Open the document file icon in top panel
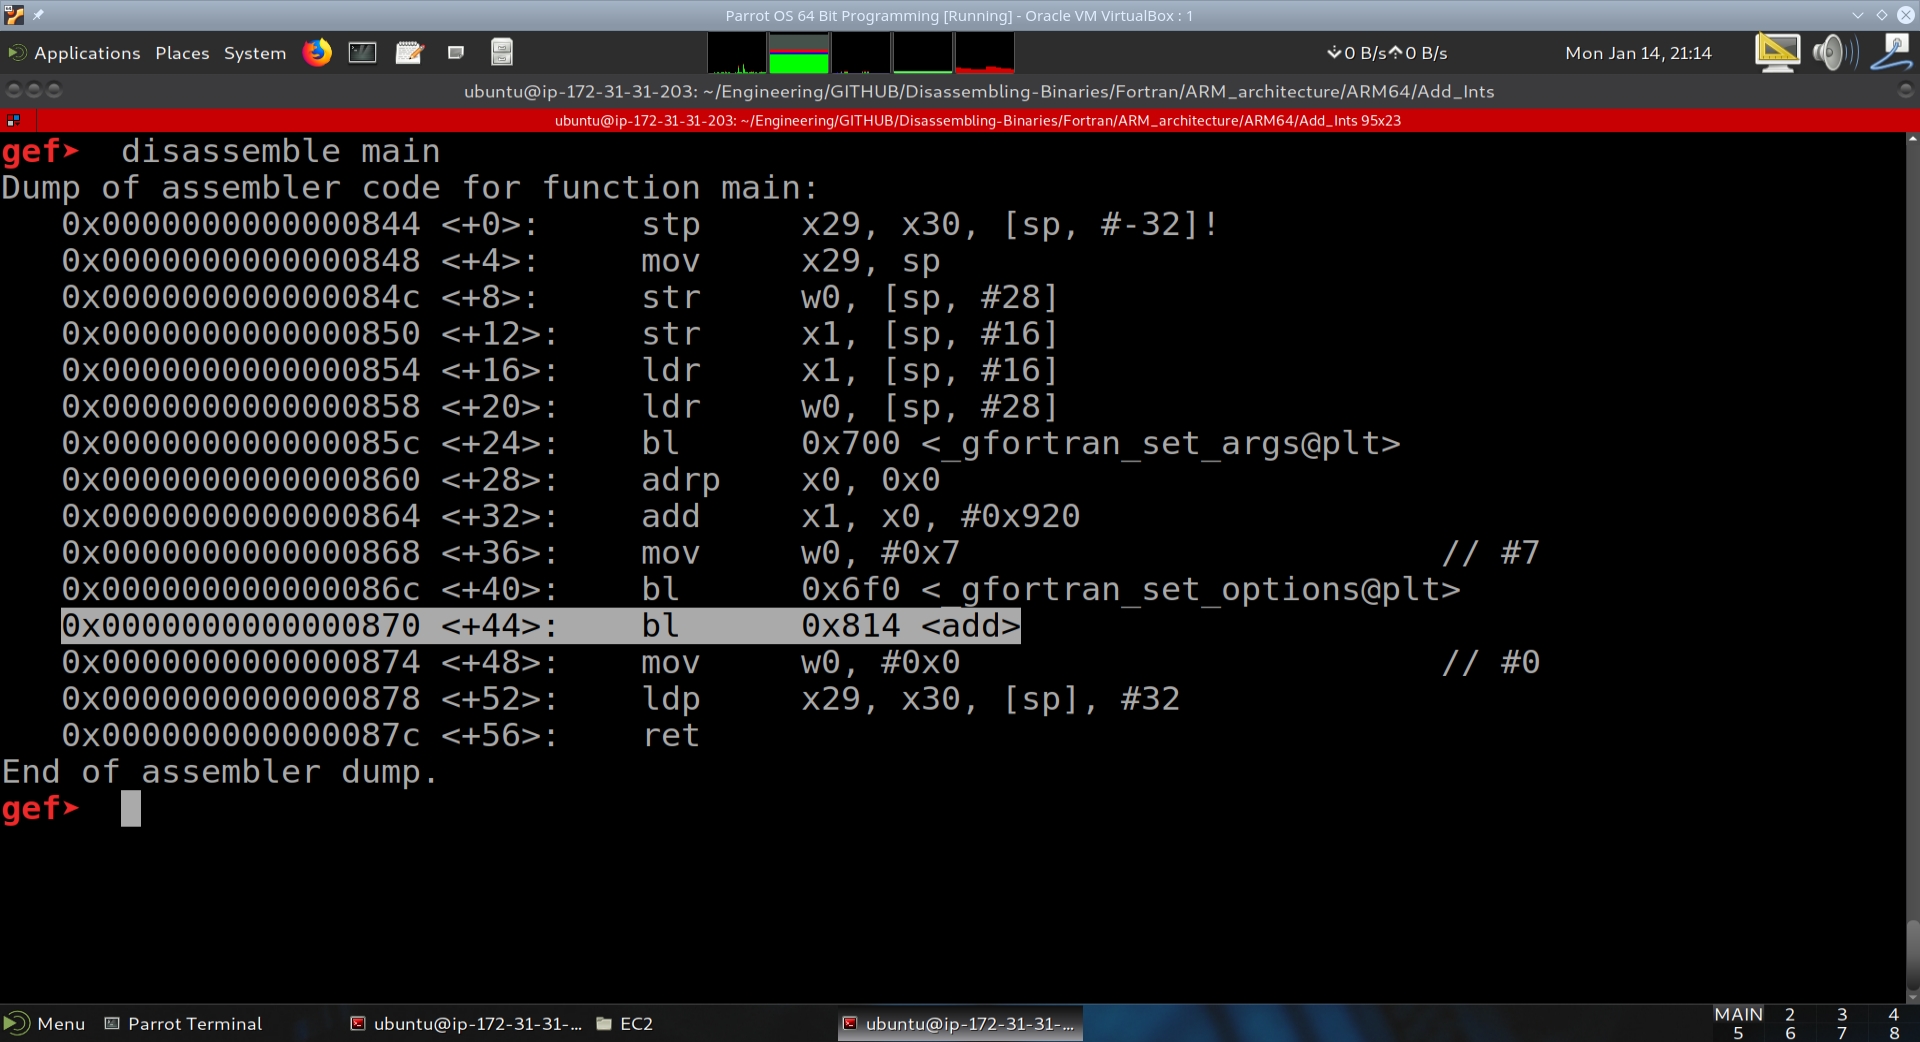1920x1042 pixels. 502,52
